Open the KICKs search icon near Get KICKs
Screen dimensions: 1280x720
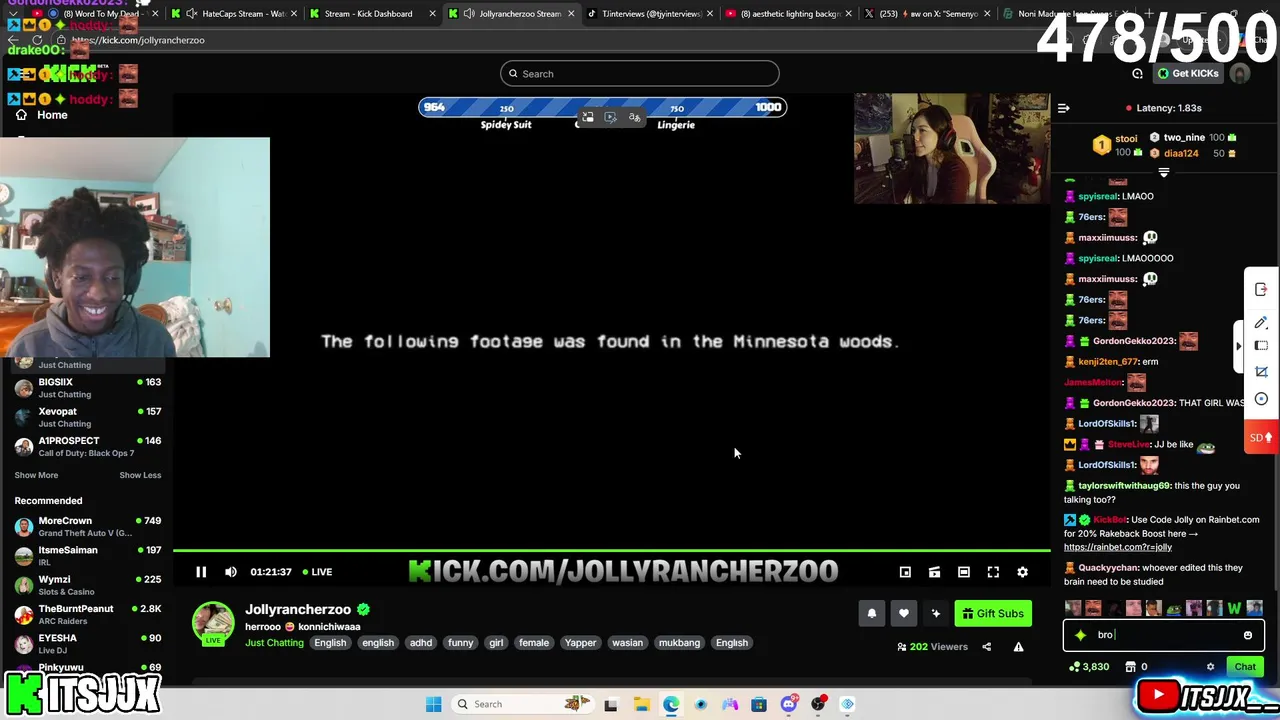1137,74
